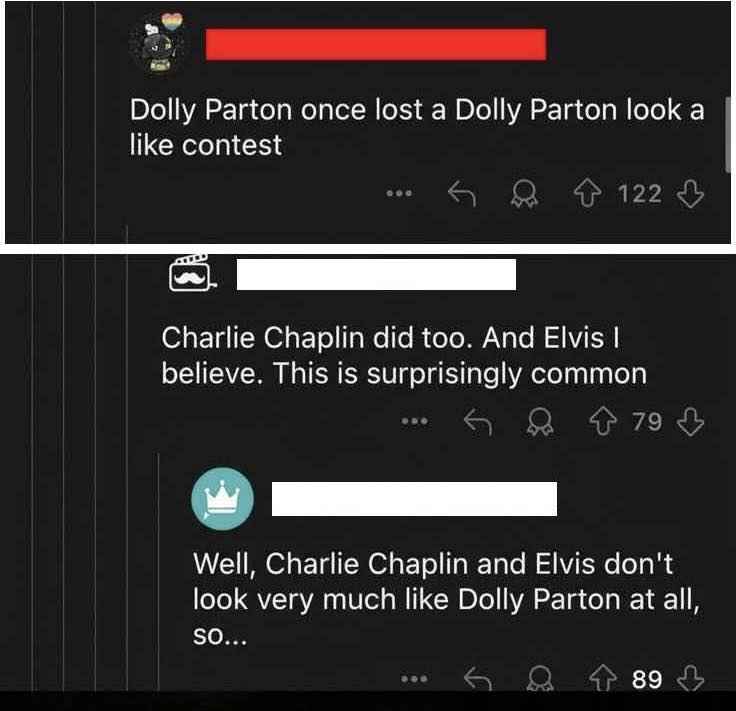
Task: Reply to the 'Well, Charlie Chaplin and Elvis' comment
Action: click(478, 679)
